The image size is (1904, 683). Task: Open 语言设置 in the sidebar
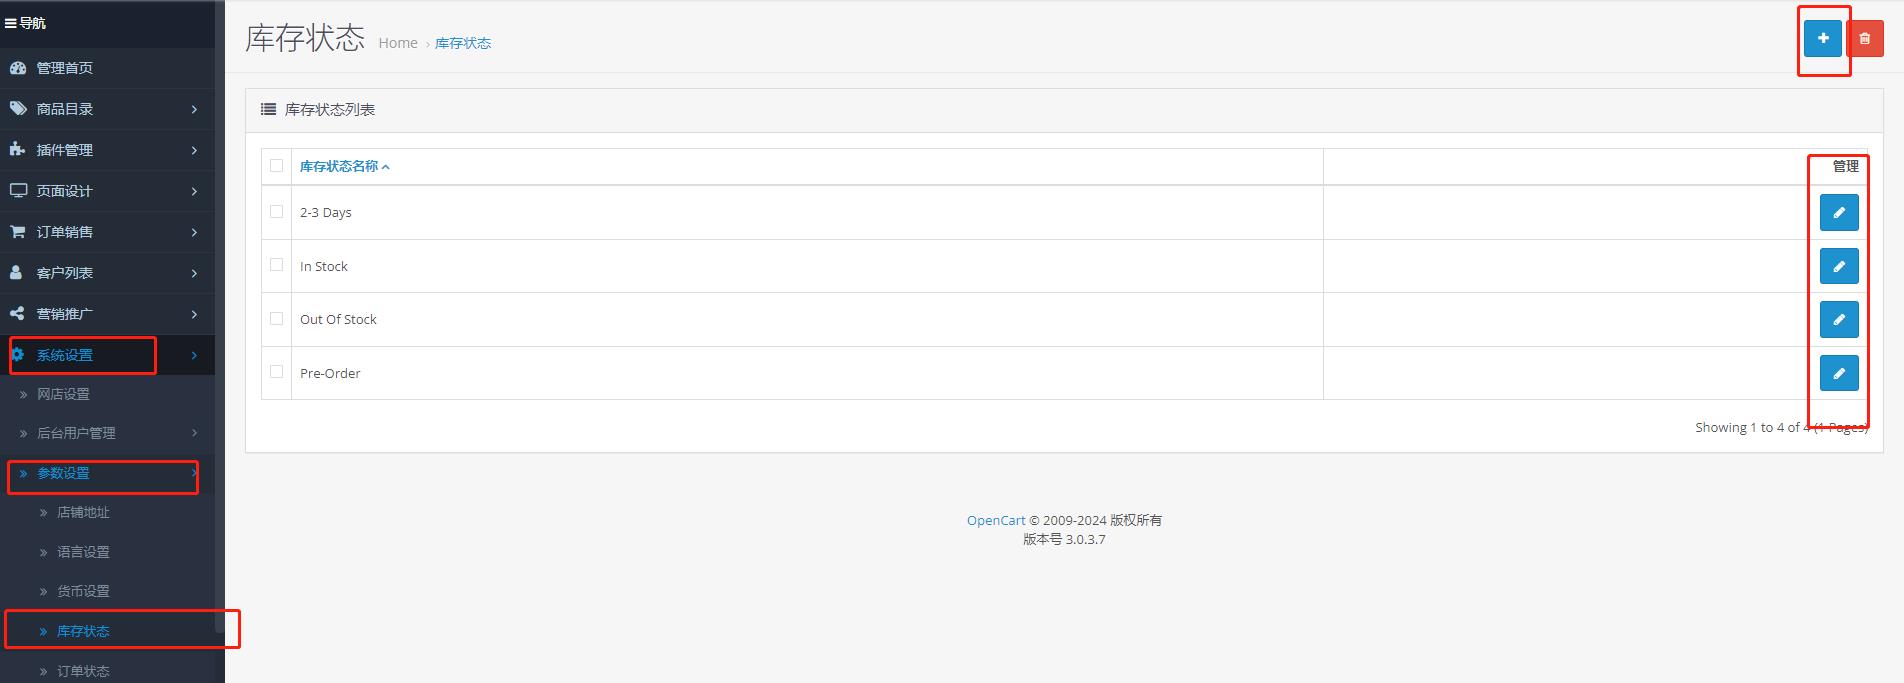click(x=83, y=552)
